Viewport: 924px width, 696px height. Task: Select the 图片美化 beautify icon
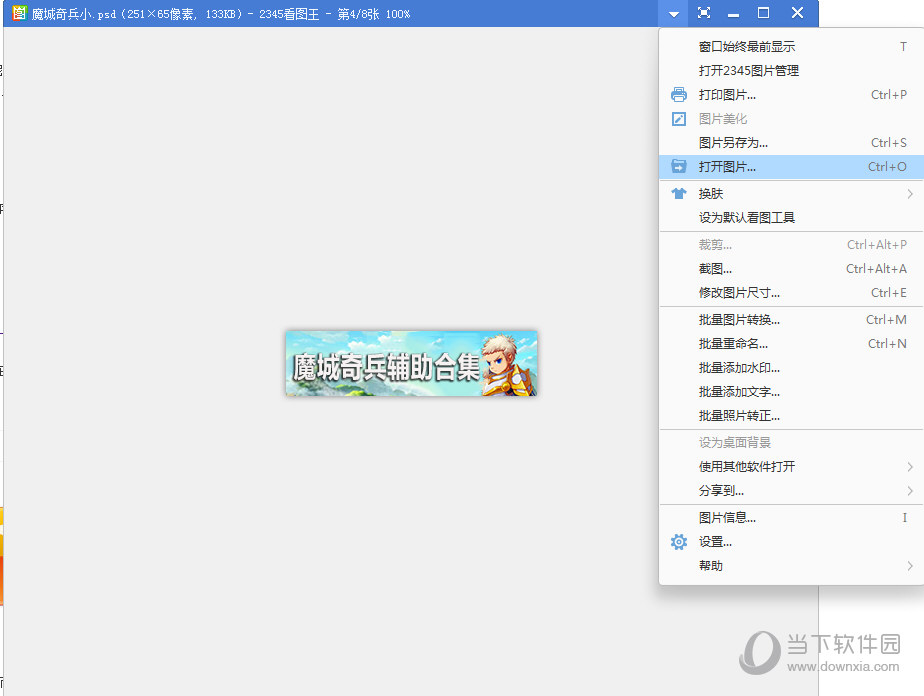[x=678, y=118]
